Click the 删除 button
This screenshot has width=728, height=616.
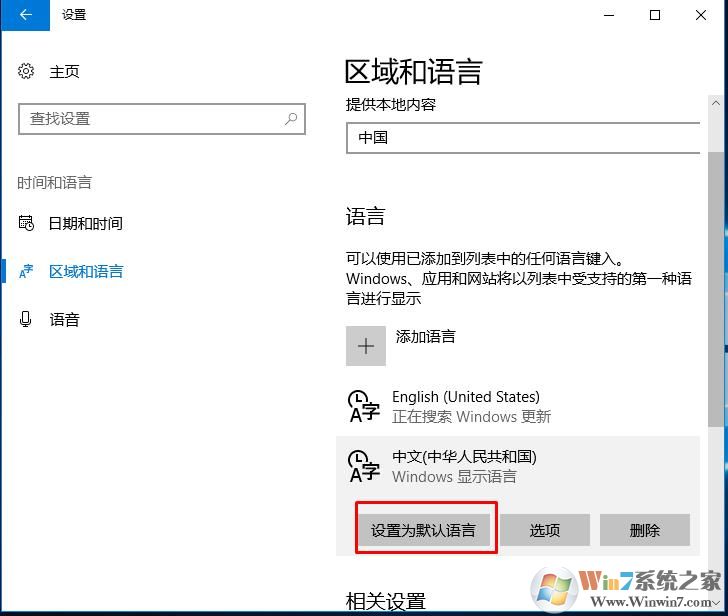645,530
